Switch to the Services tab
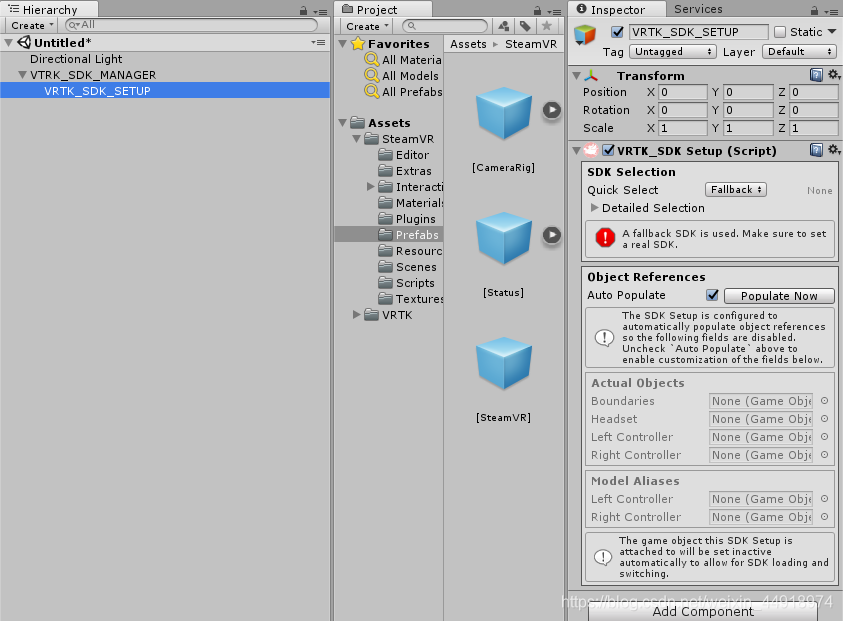The width and height of the screenshot is (843, 621). 698,10
